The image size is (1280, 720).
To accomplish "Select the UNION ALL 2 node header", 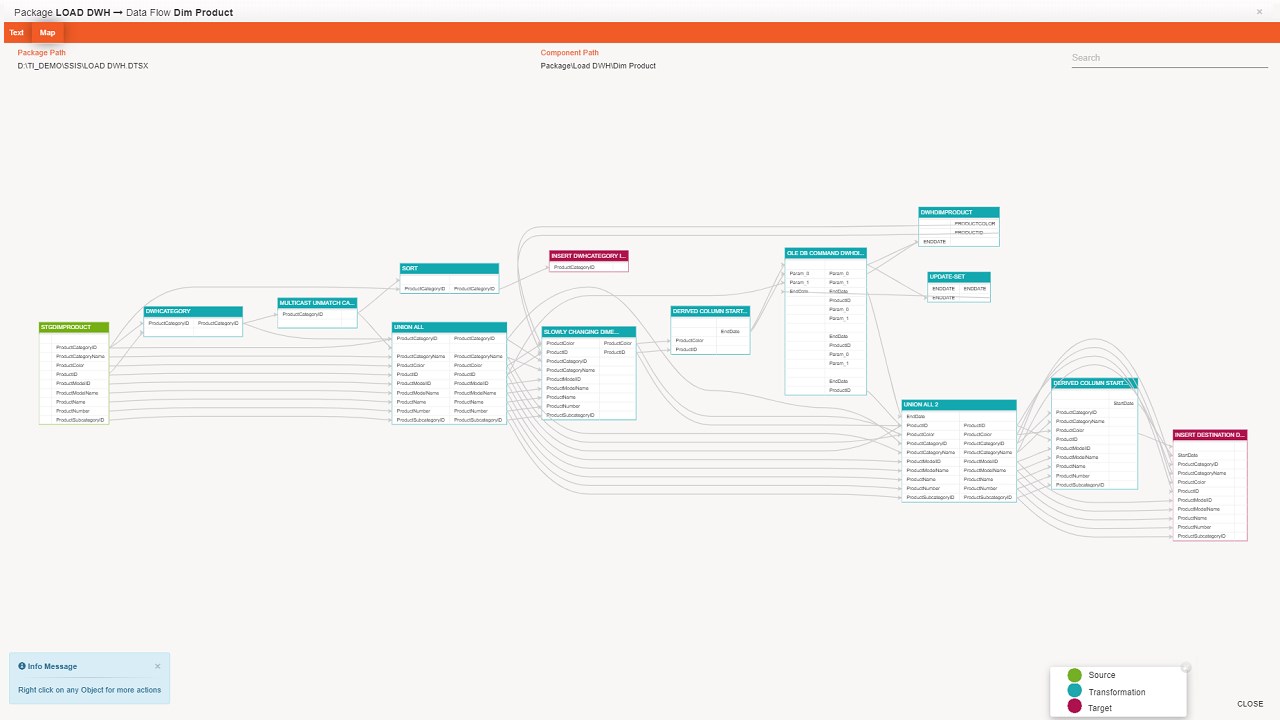I will 959,405.
